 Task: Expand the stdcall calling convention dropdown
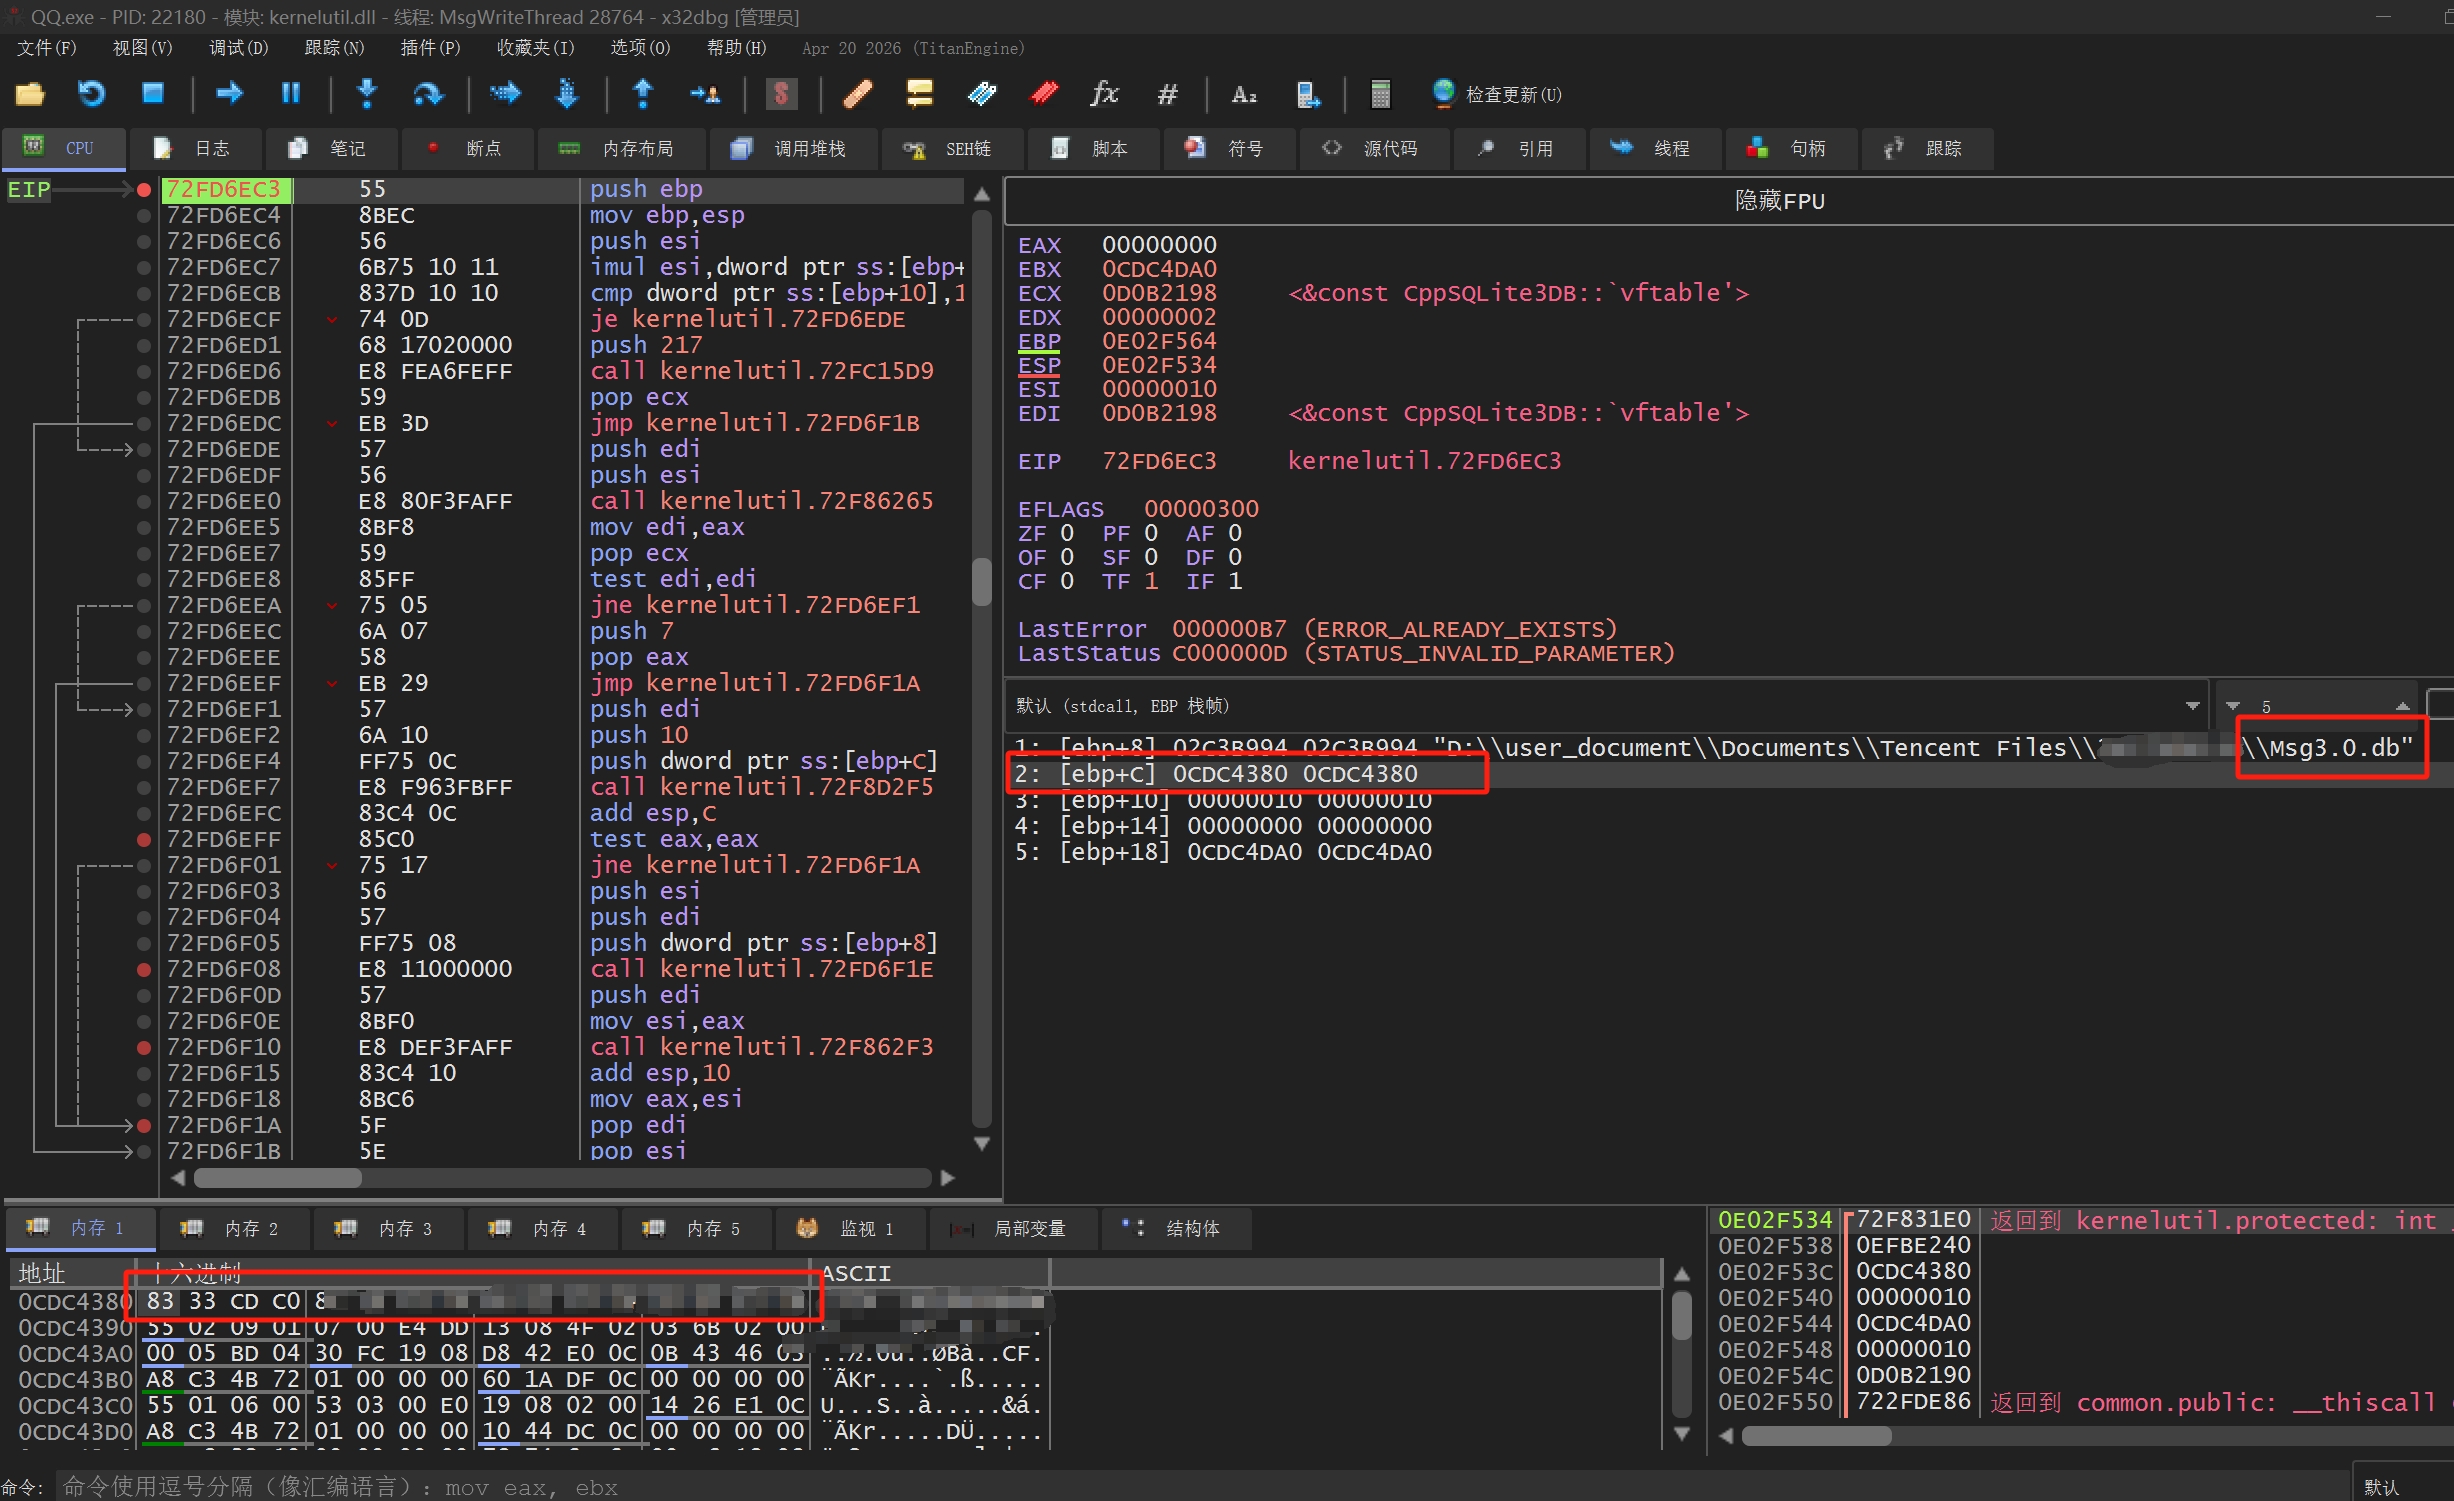tap(2192, 706)
